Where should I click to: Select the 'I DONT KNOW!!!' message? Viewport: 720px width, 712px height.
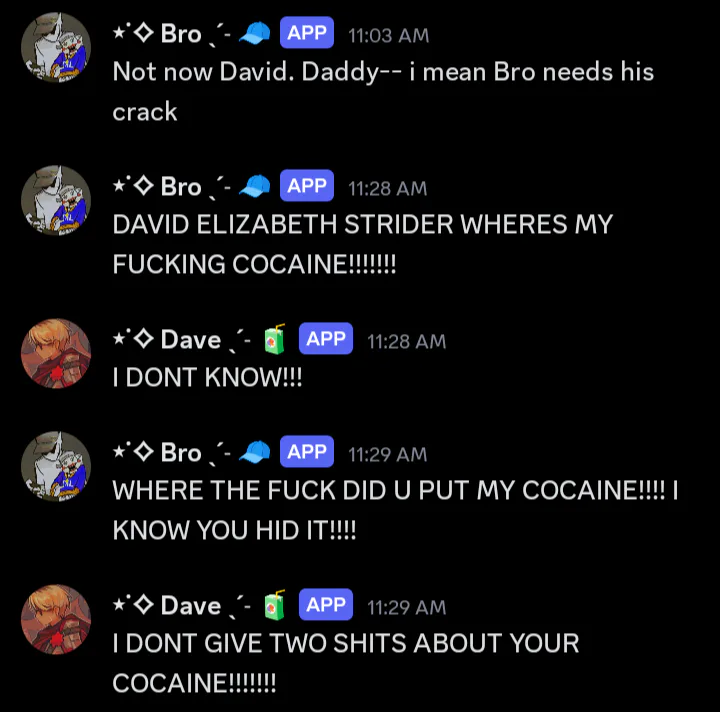207,377
